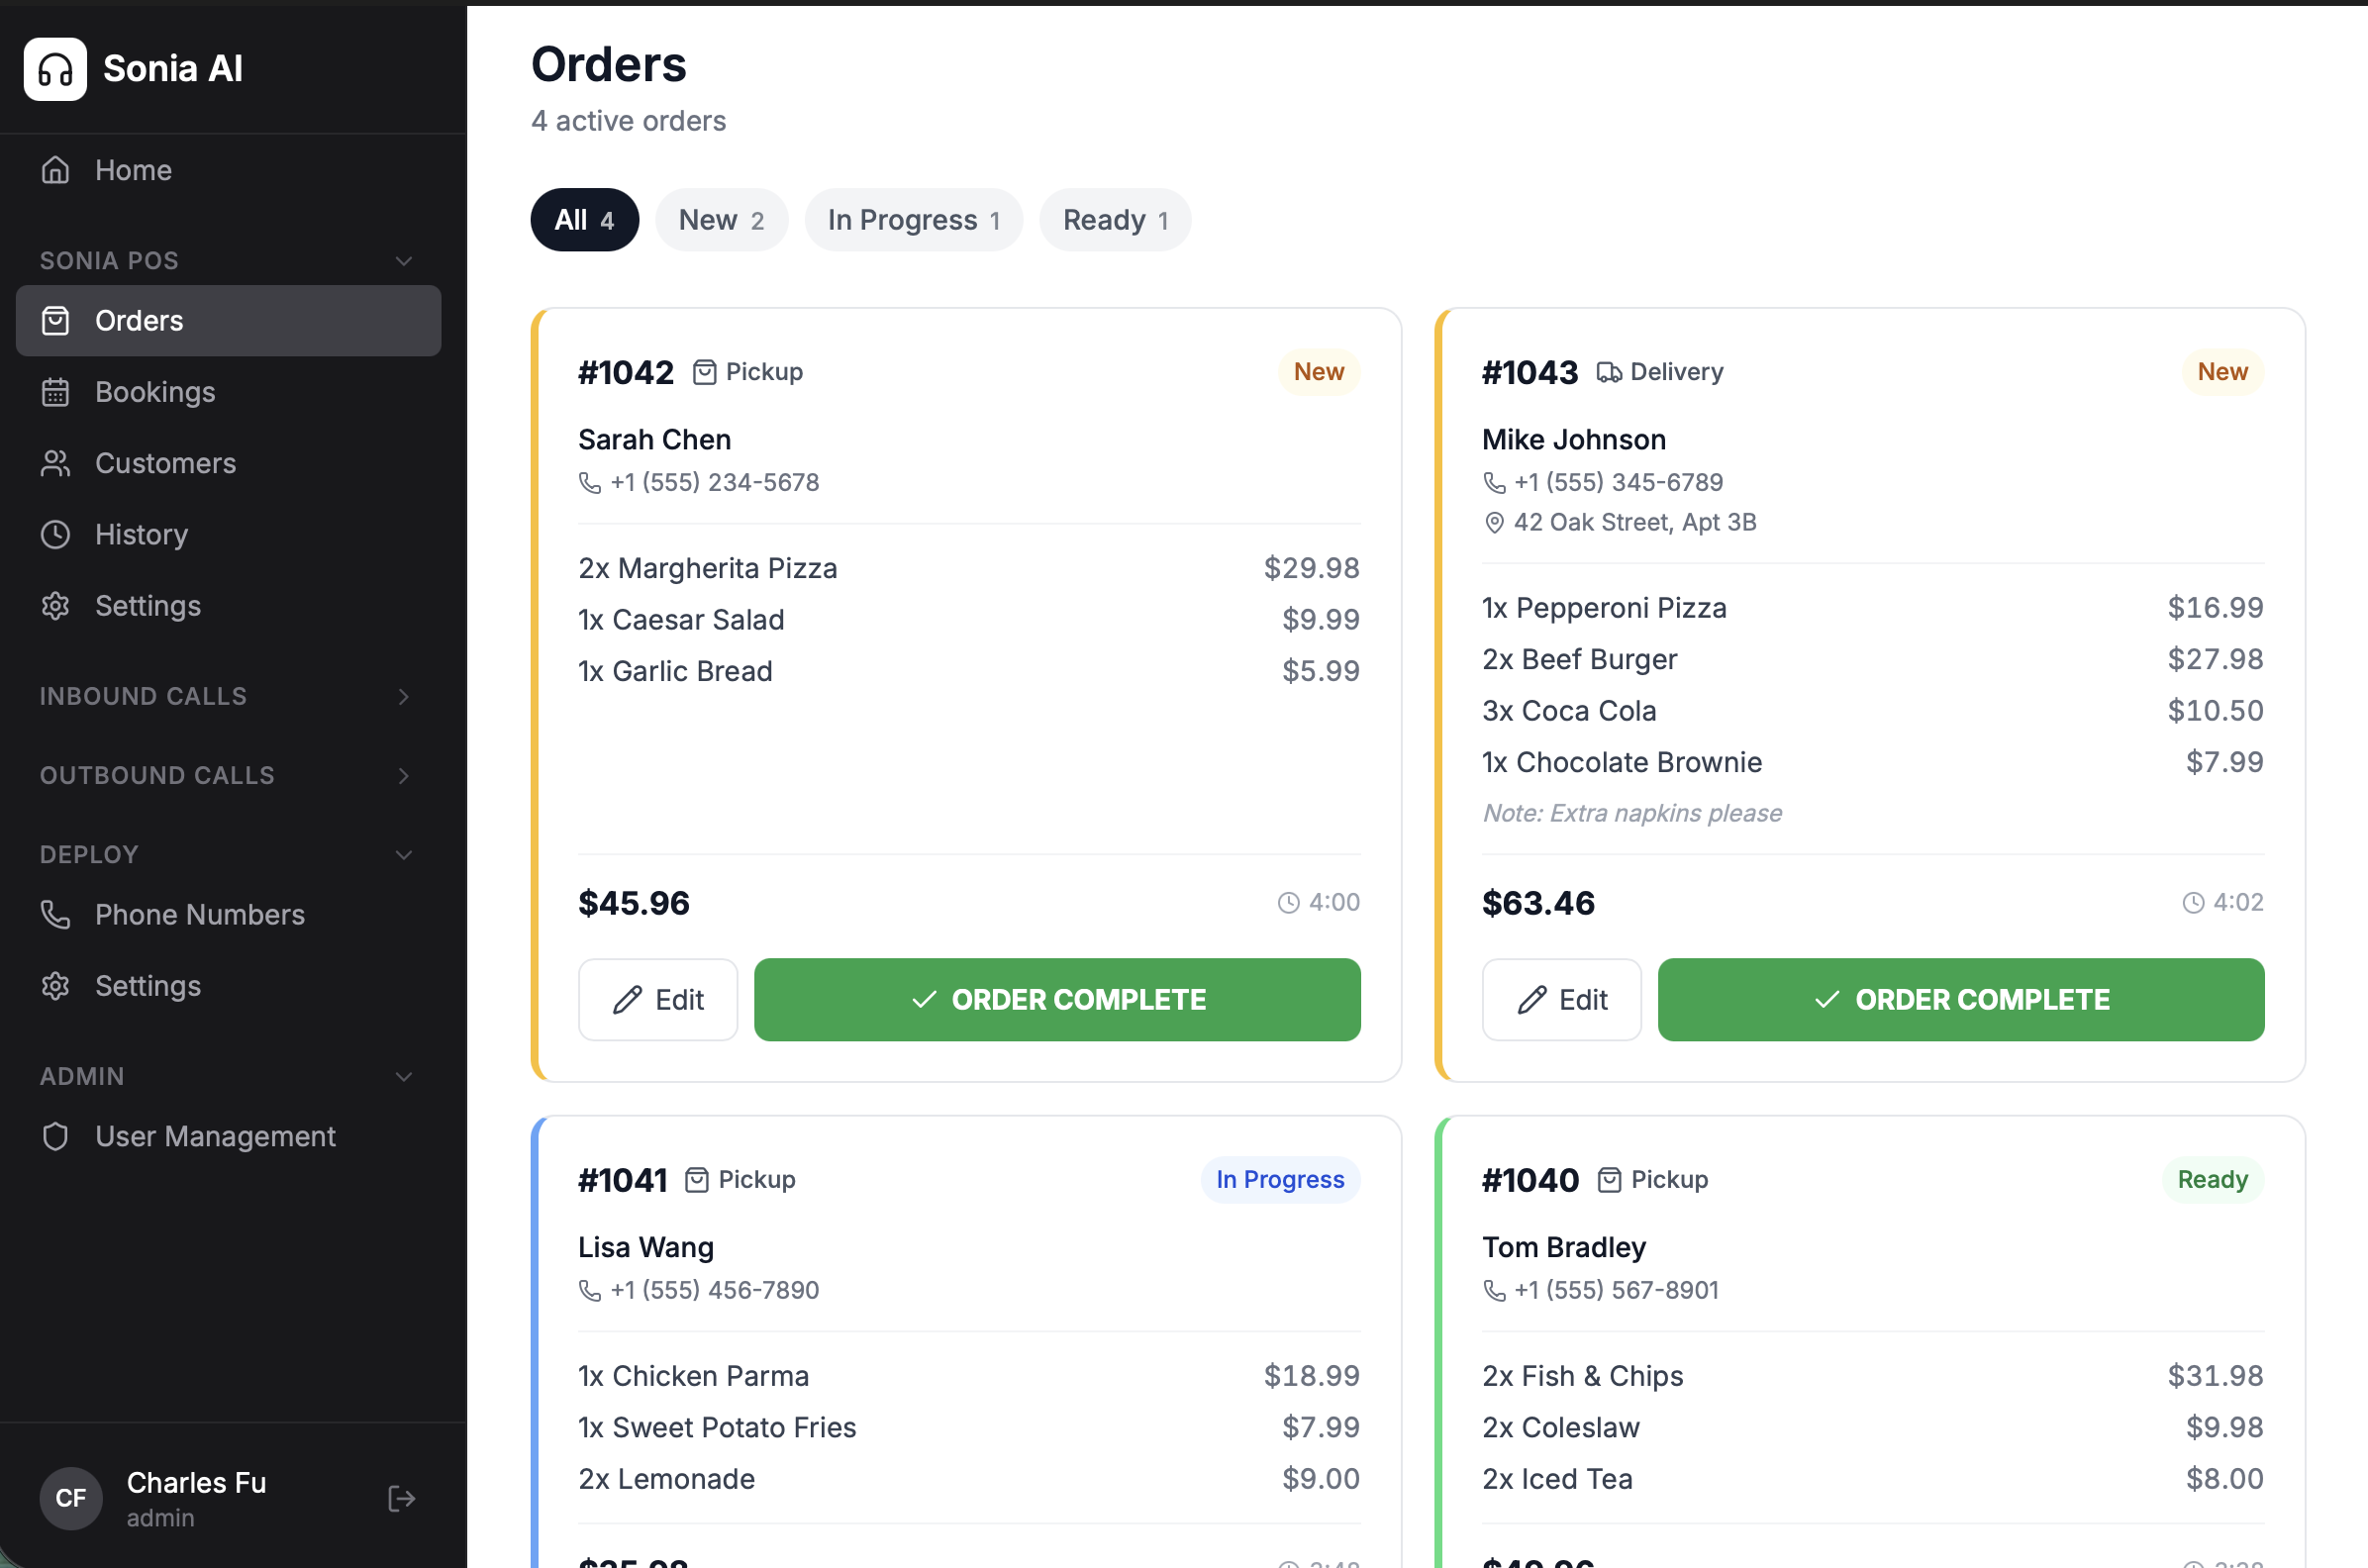The height and width of the screenshot is (1568, 2368).
Task: Edit Mike Johnson's order #1043
Action: point(1561,1000)
